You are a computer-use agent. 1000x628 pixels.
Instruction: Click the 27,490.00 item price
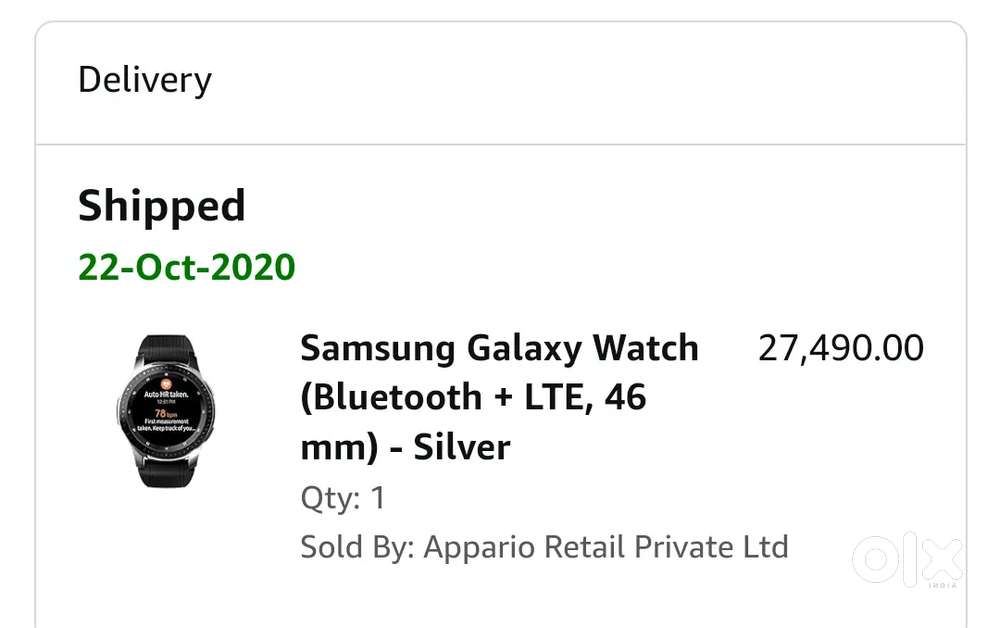coord(841,348)
